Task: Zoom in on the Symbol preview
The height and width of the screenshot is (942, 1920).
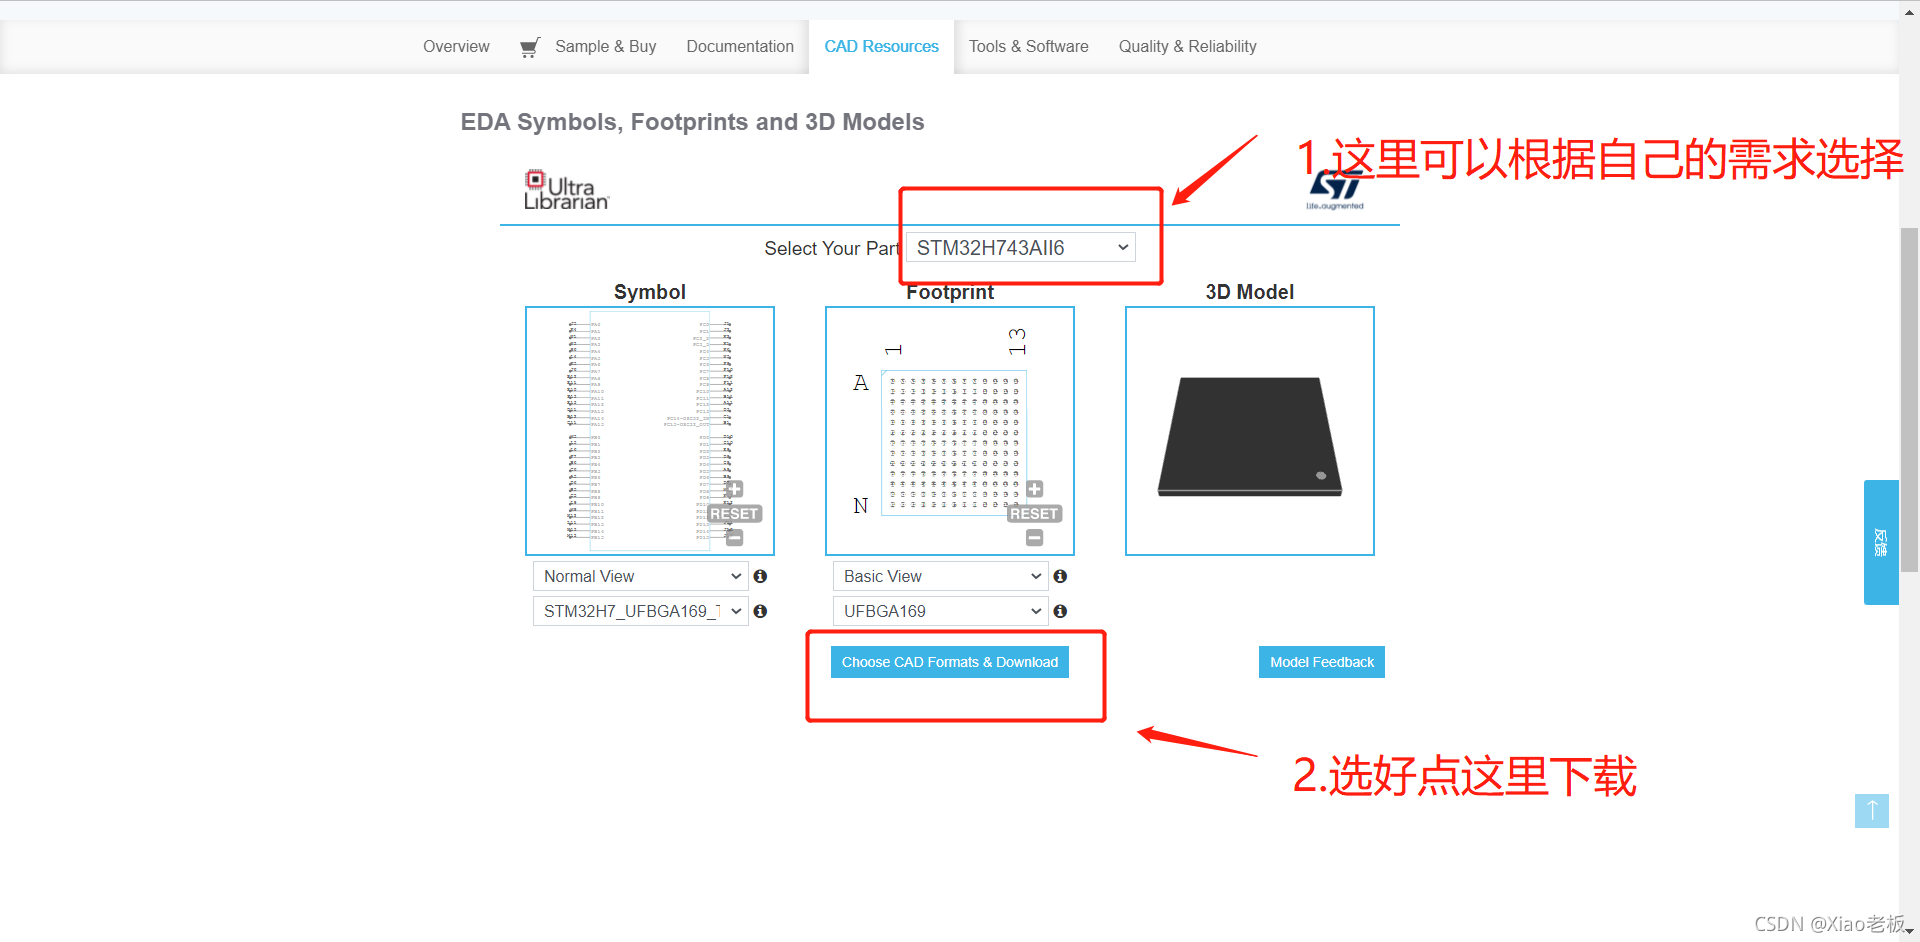Action: [734, 489]
